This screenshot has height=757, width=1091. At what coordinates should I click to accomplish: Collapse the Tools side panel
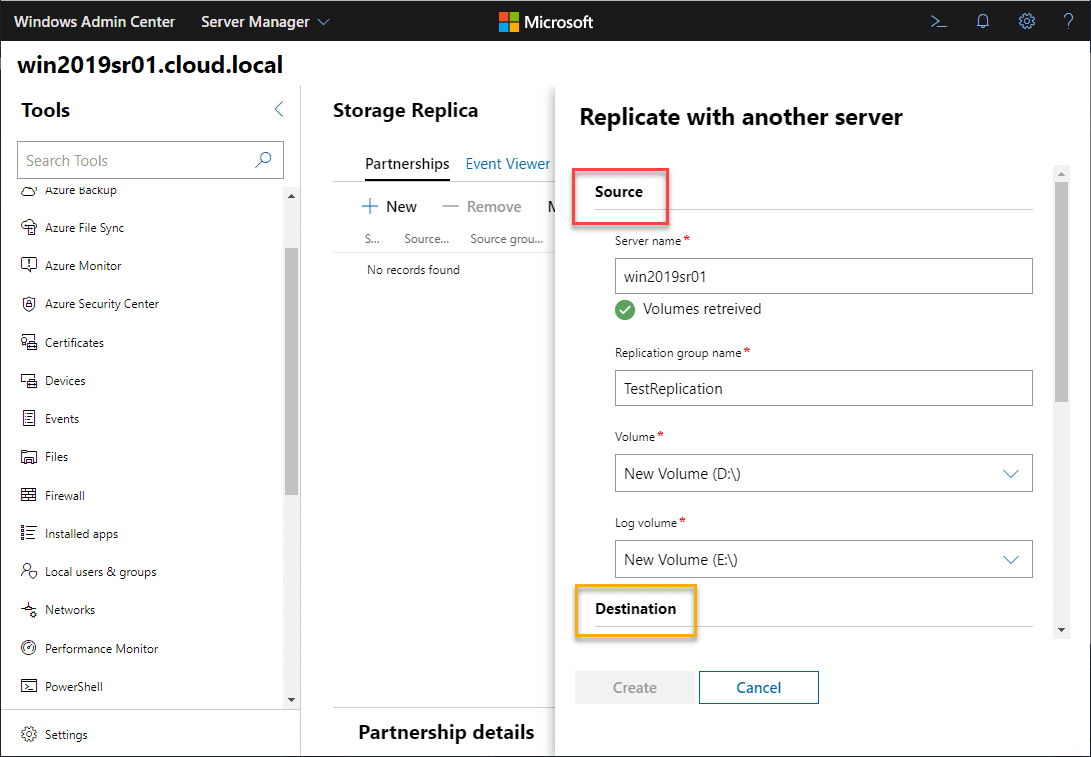coord(279,110)
